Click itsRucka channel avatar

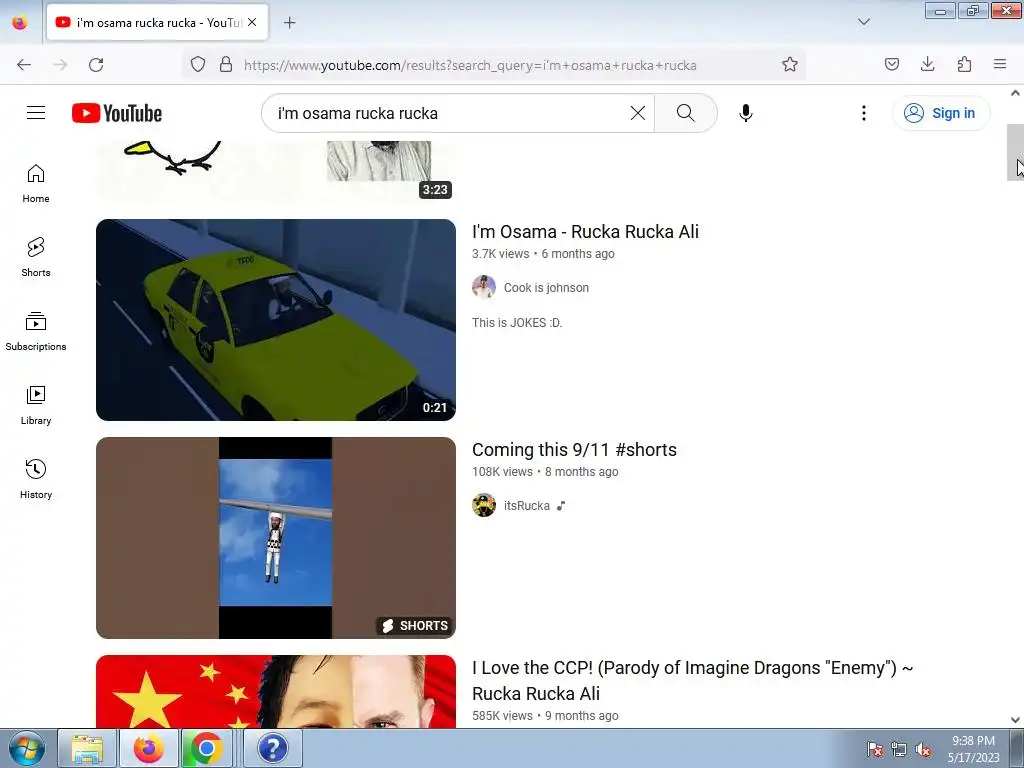click(484, 505)
